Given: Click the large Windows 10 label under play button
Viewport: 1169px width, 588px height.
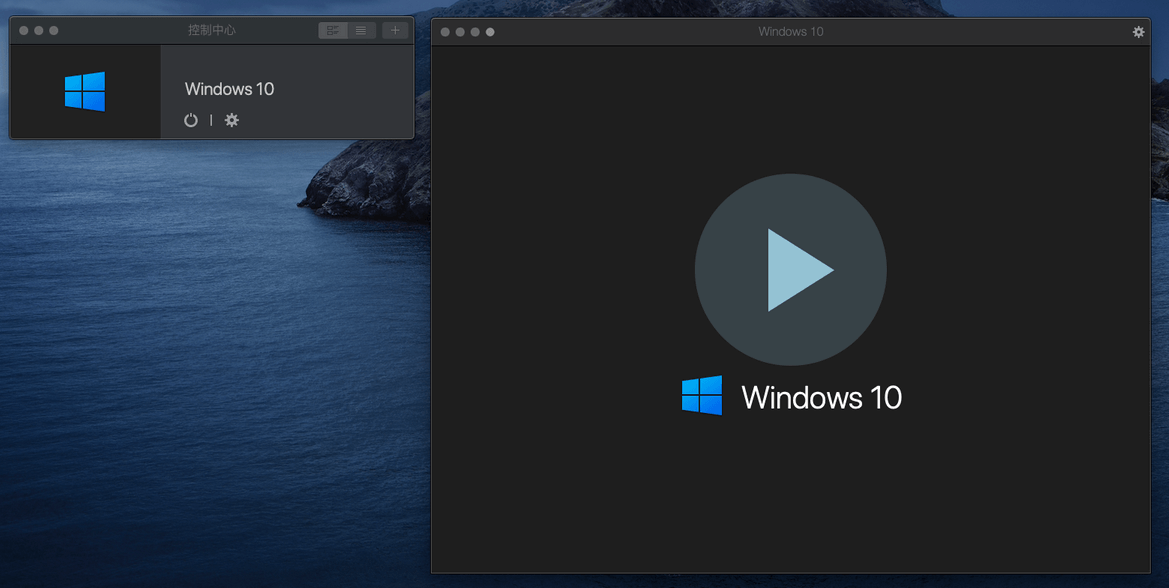Looking at the screenshot, I should coord(822,397).
